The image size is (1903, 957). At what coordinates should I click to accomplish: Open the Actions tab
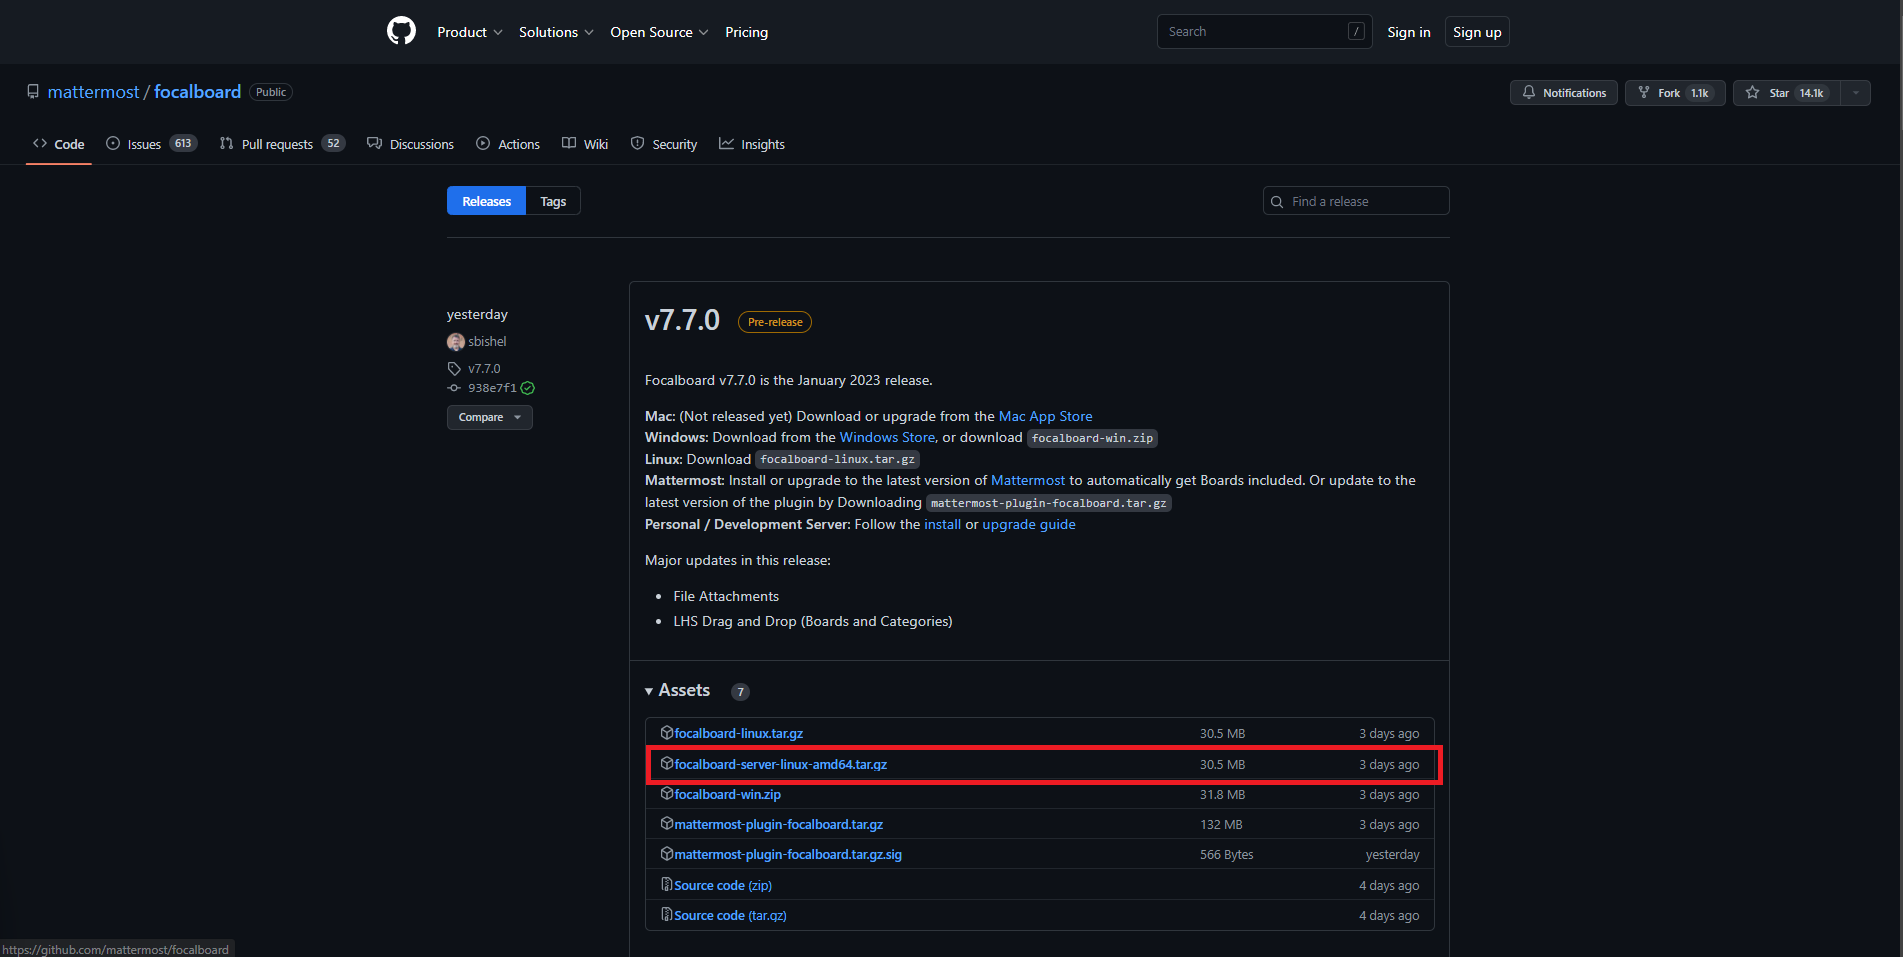(x=508, y=144)
